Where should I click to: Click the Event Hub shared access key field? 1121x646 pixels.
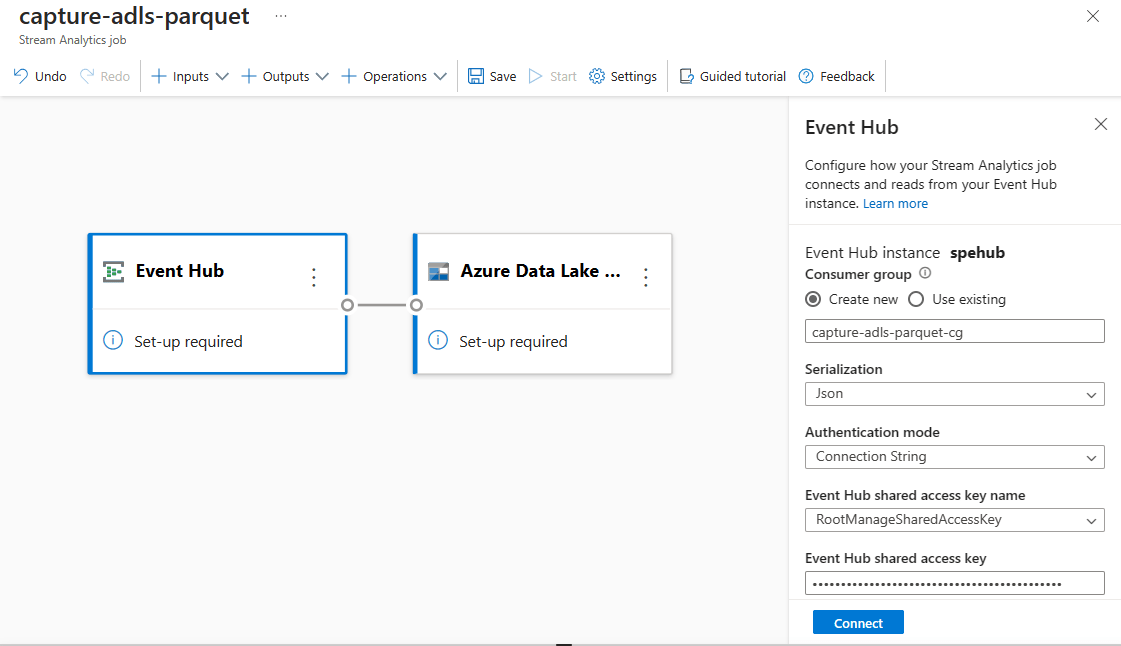point(954,582)
